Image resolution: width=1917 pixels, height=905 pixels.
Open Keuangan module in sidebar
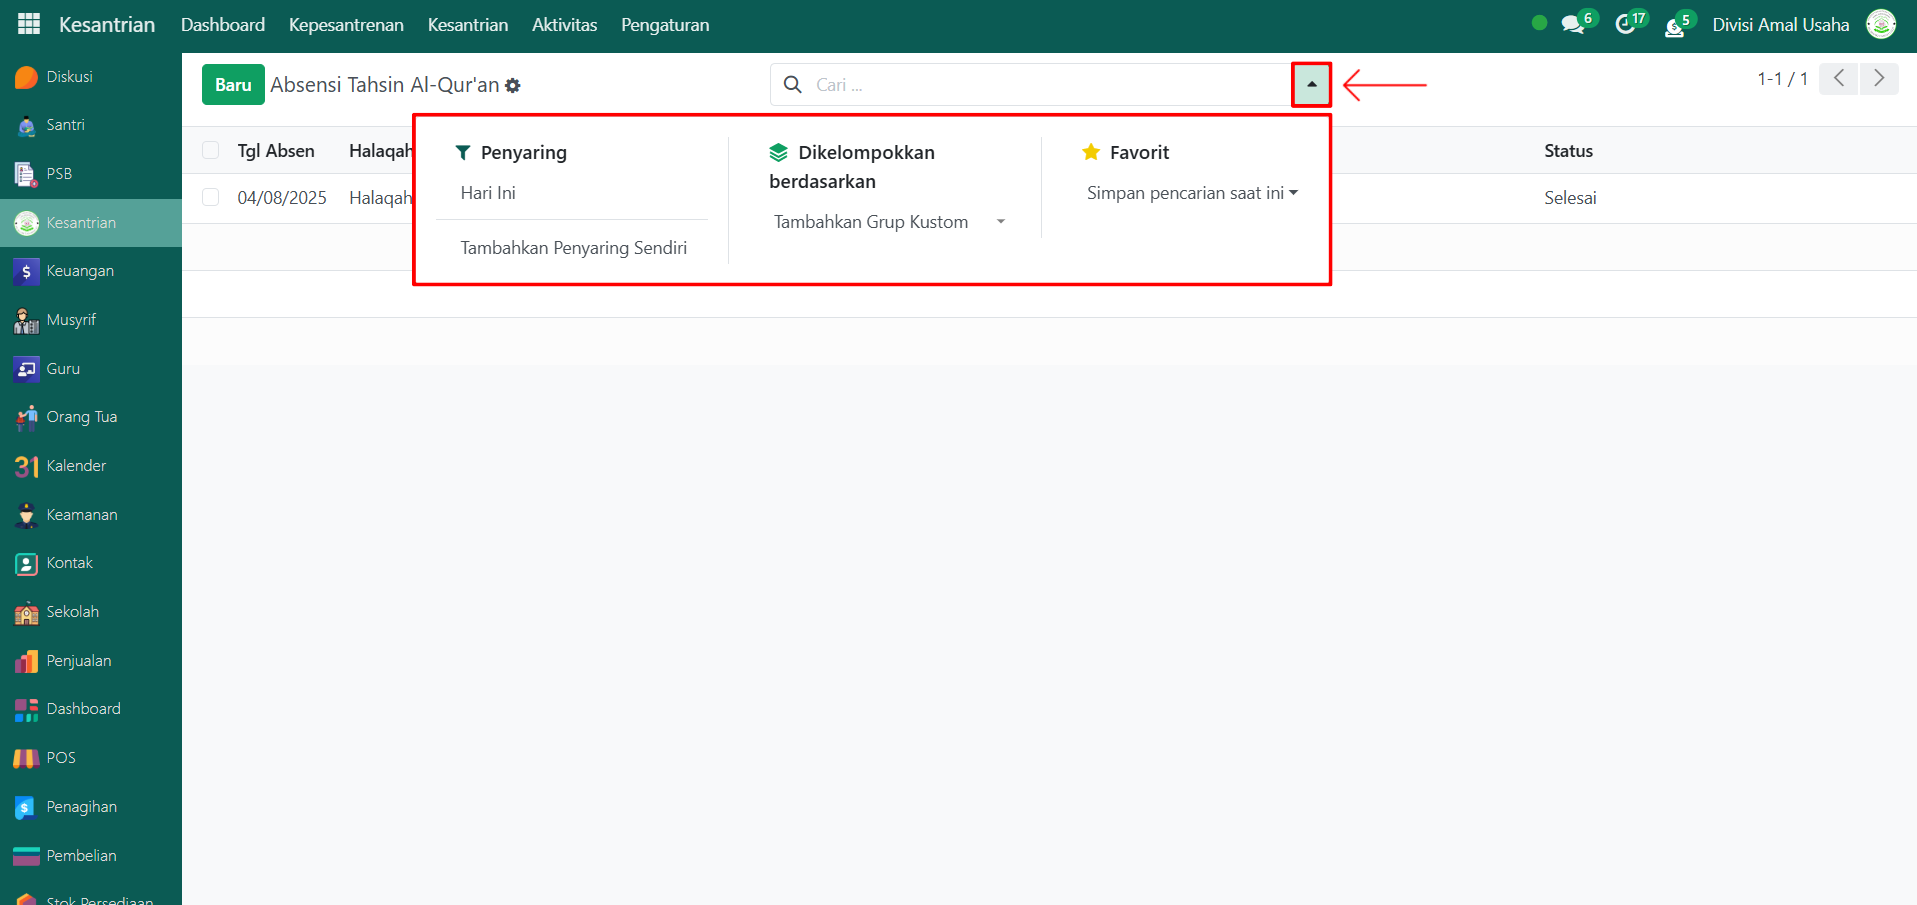coord(80,271)
